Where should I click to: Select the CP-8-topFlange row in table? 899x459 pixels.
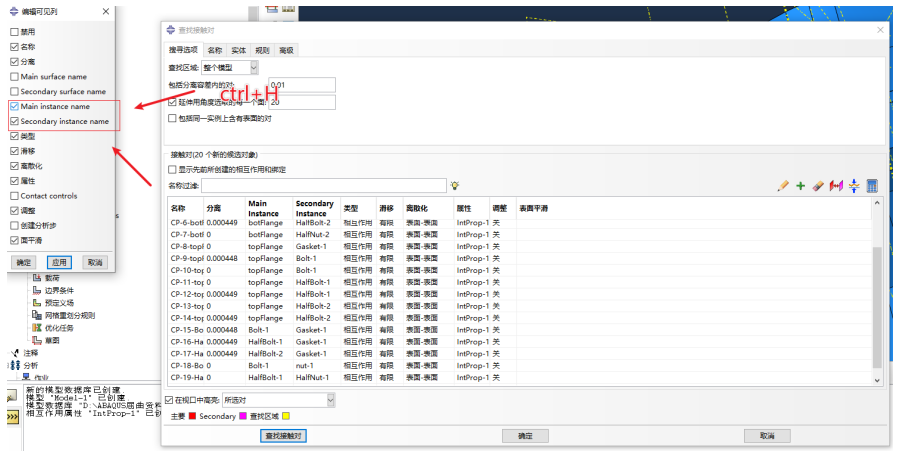click(519, 246)
